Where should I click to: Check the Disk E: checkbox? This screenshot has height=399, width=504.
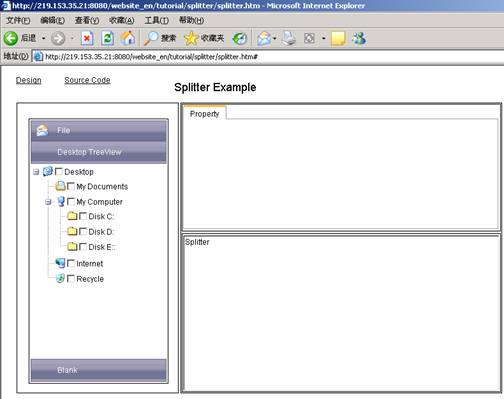[x=83, y=247]
